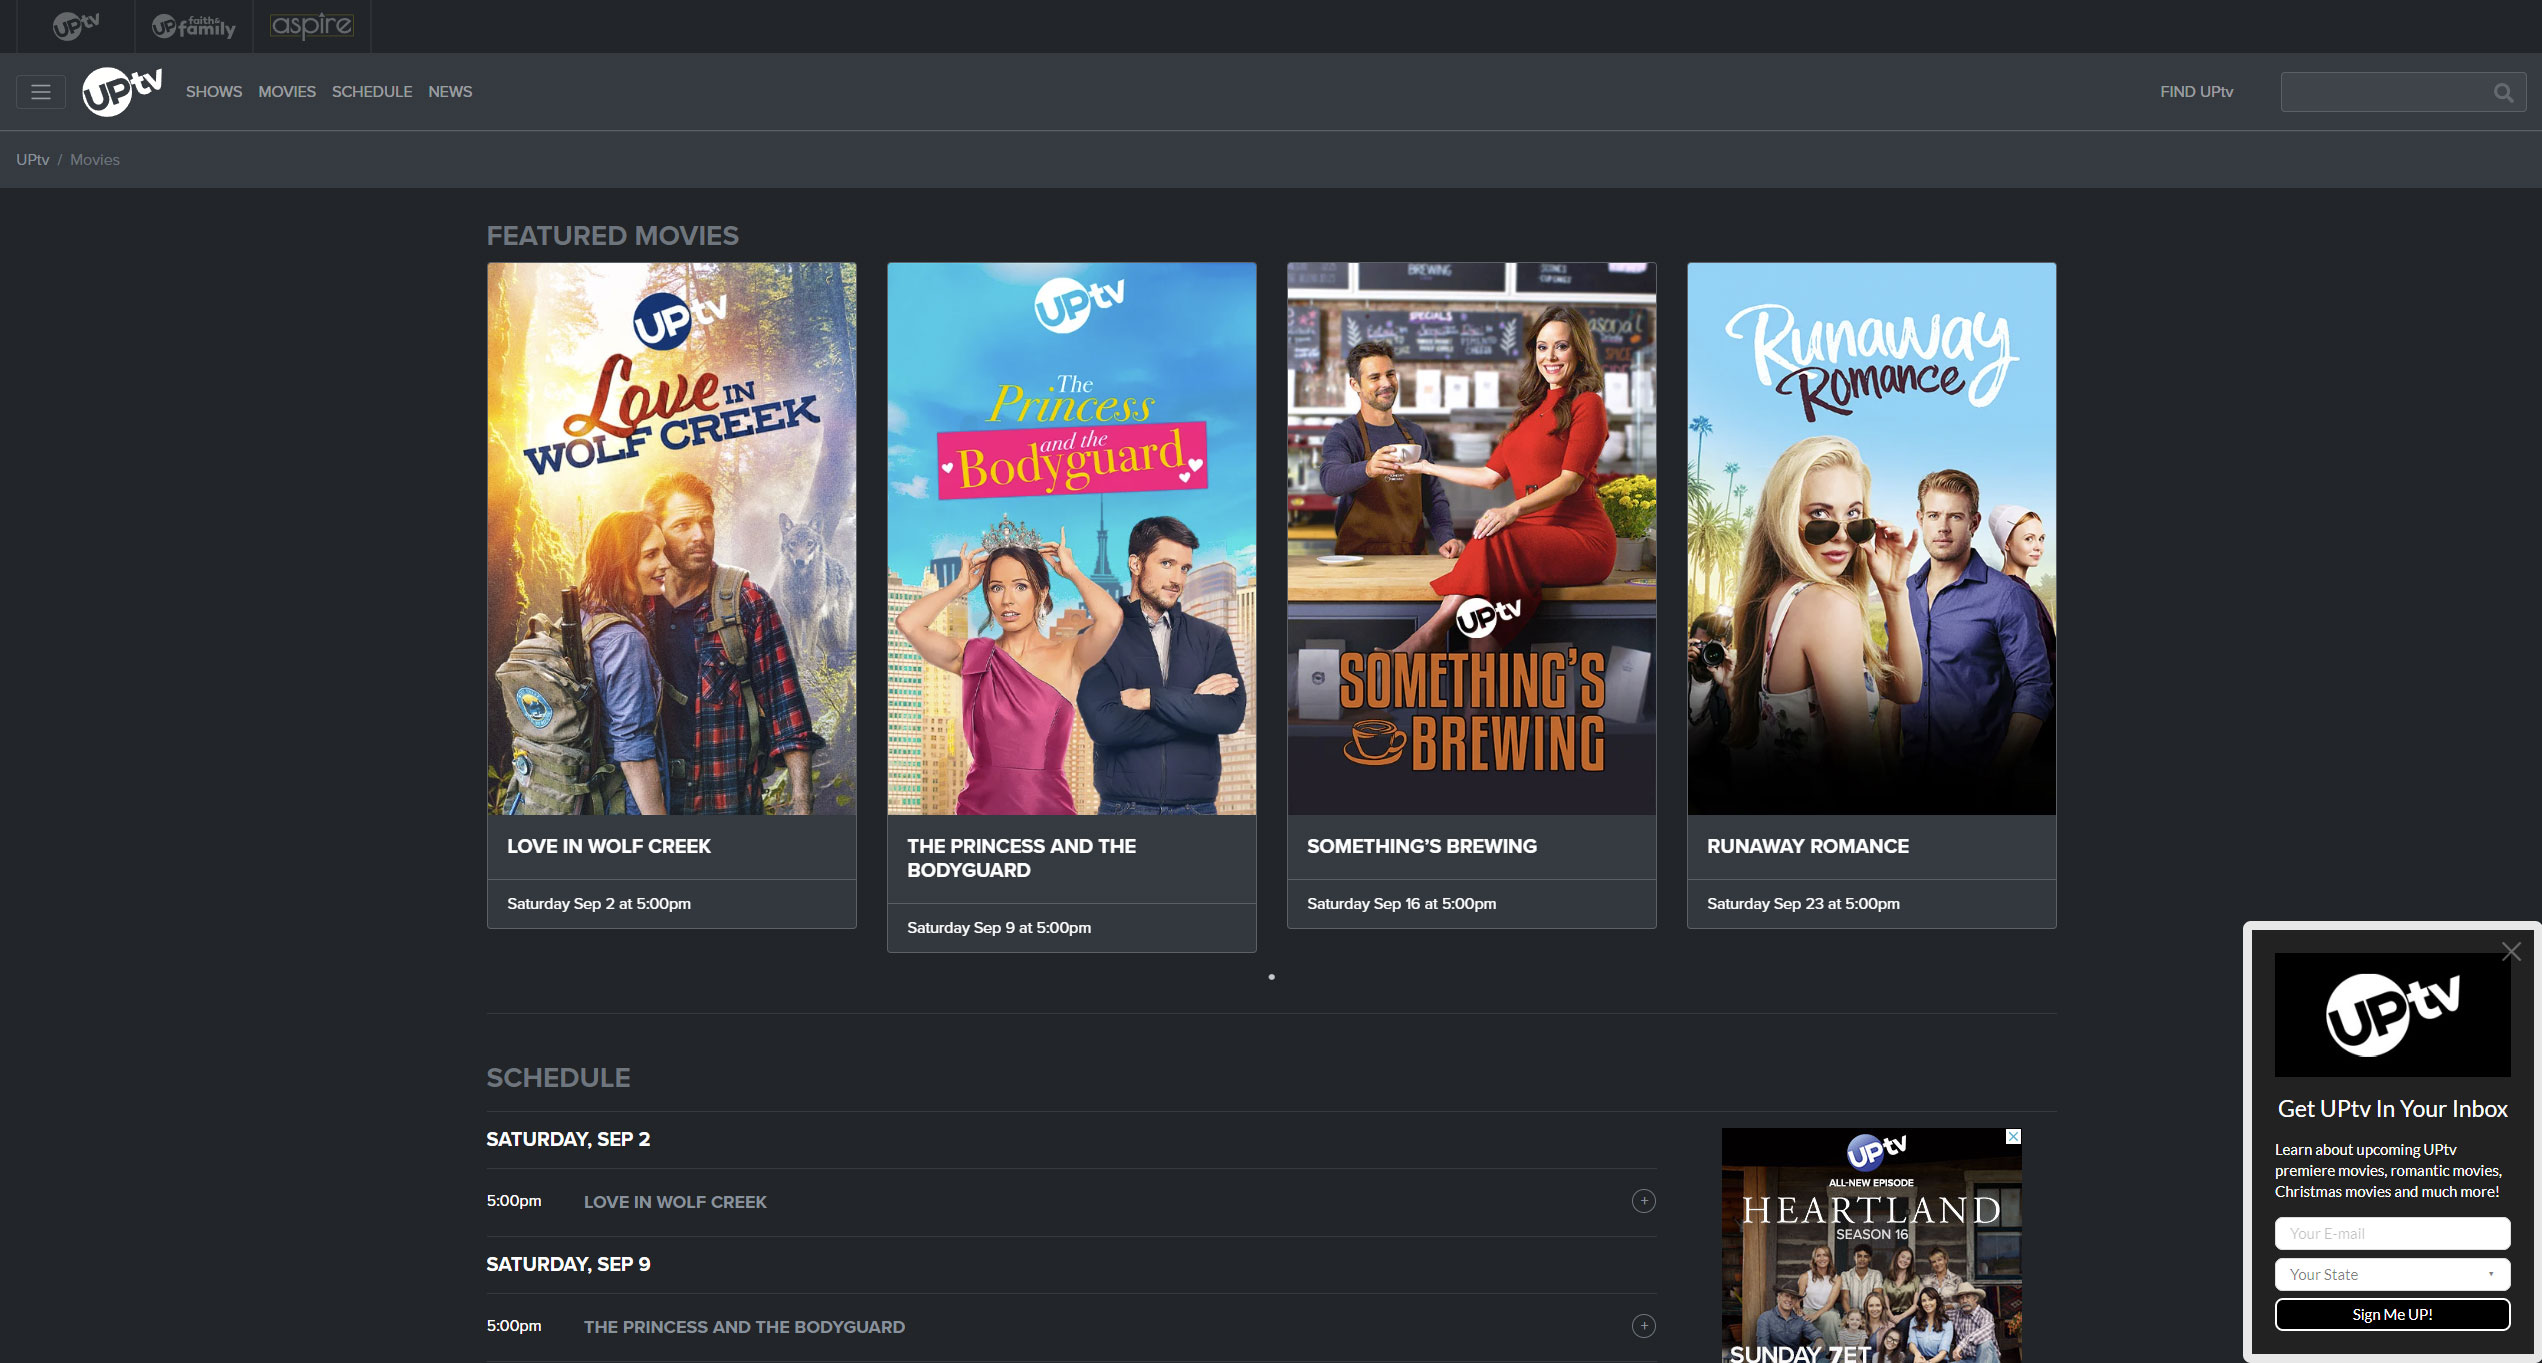Image resolution: width=2542 pixels, height=1363 pixels.
Task: Click the Your E-mail input field
Action: point(2392,1234)
